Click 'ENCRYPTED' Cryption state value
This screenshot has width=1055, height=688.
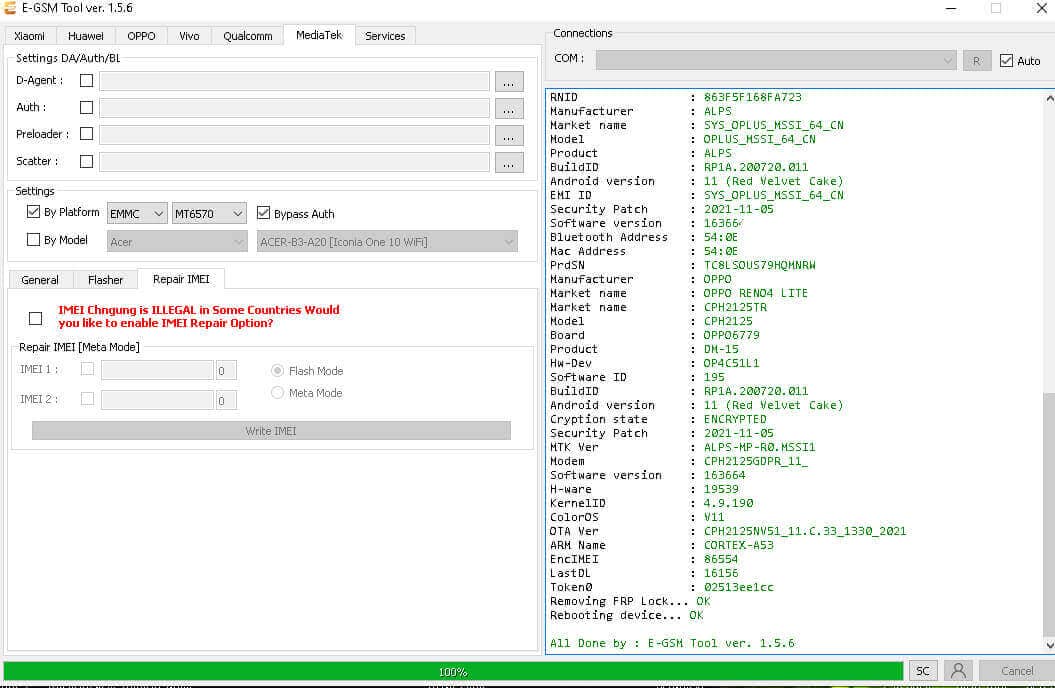pos(735,419)
